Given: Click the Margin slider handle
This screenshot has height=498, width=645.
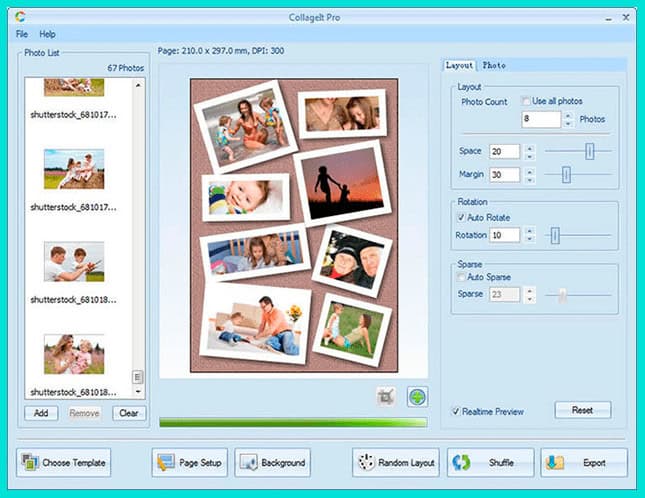Looking at the screenshot, I should click(x=566, y=175).
